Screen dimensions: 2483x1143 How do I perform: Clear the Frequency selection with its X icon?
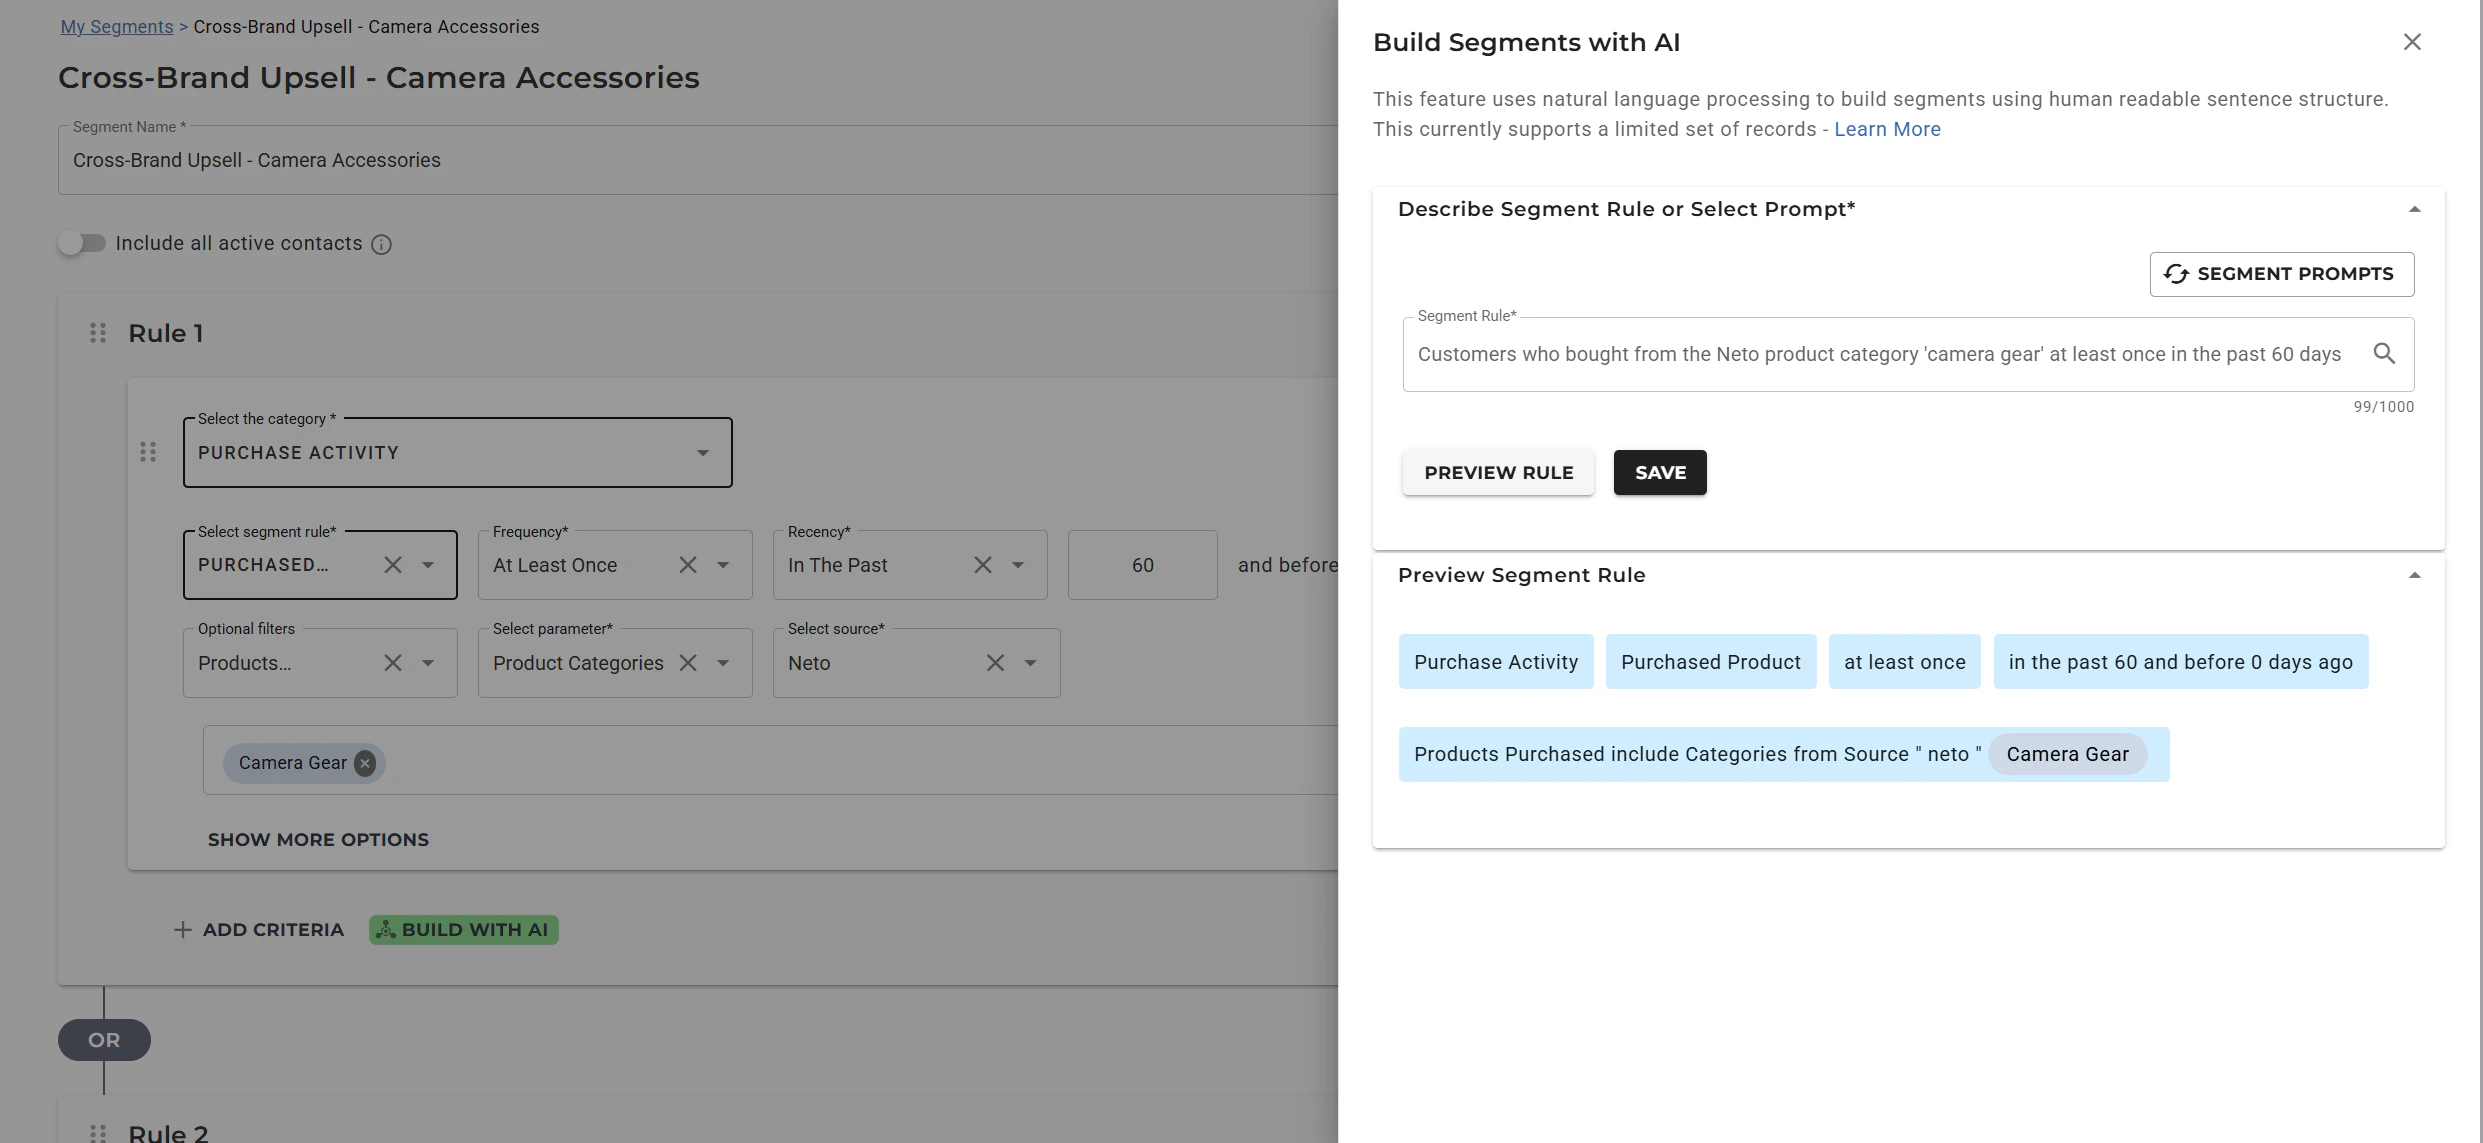(688, 565)
